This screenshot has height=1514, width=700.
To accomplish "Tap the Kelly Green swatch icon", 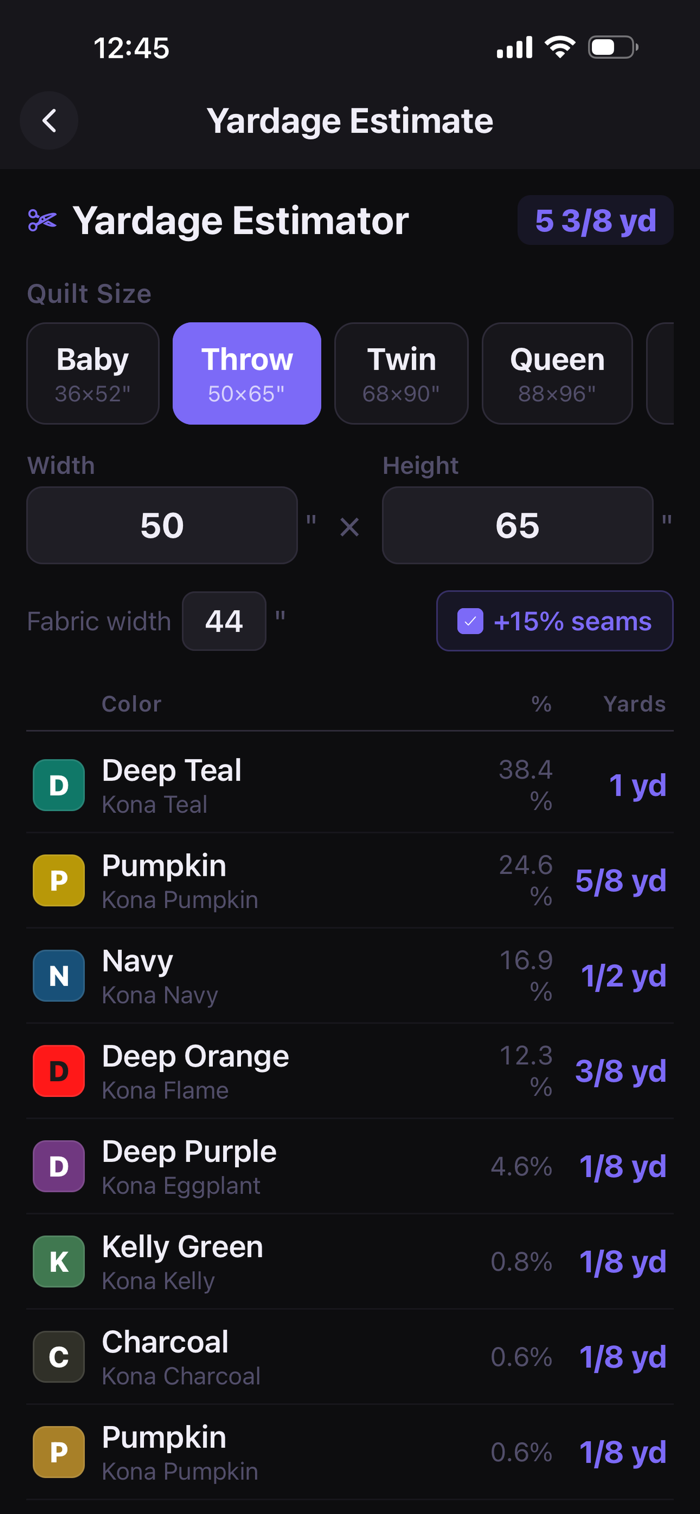I will (x=59, y=1261).
